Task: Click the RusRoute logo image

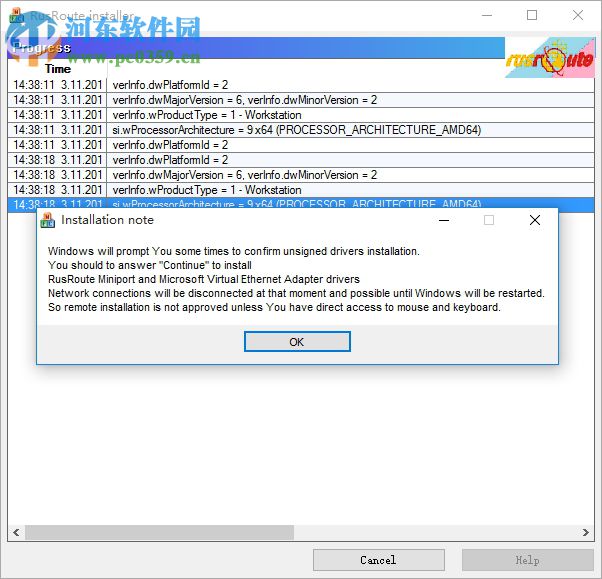Action: (550, 58)
